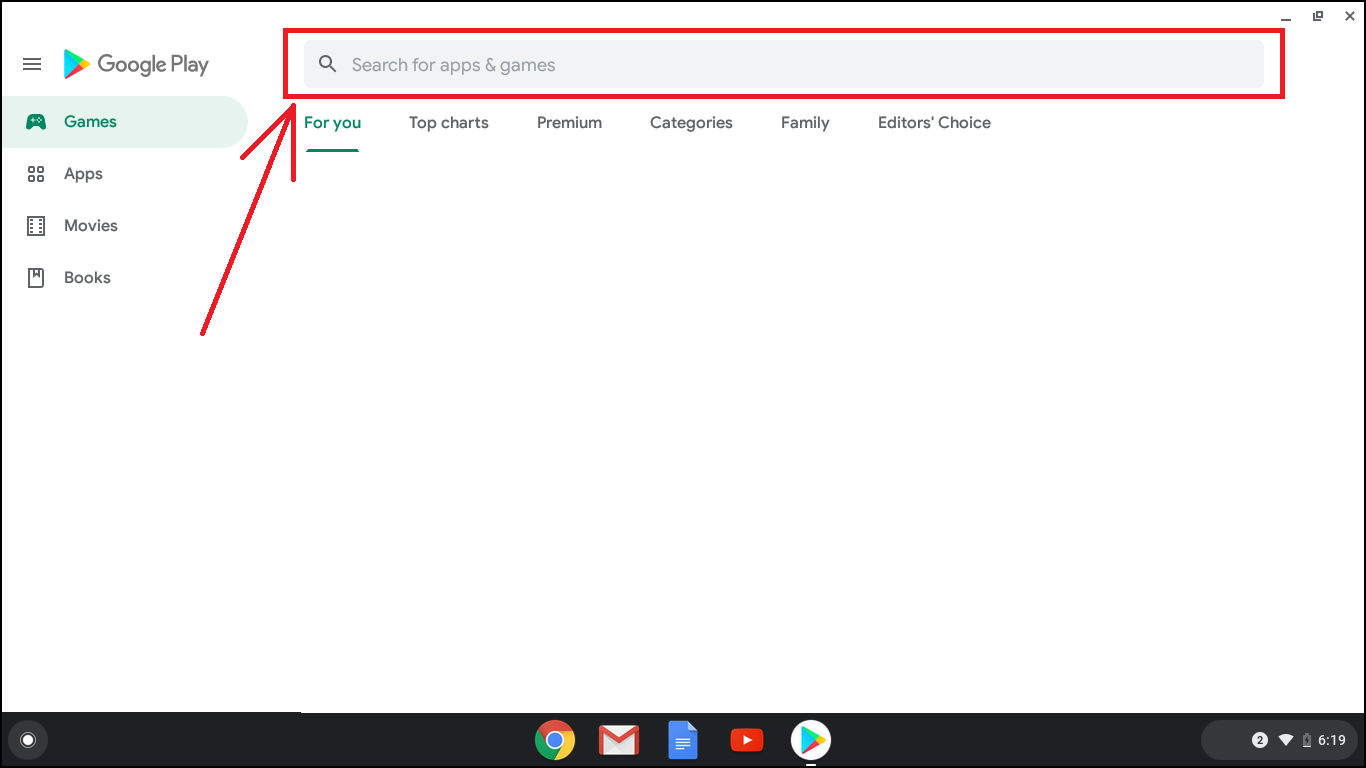Click the search magnifier icon

click(x=327, y=64)
